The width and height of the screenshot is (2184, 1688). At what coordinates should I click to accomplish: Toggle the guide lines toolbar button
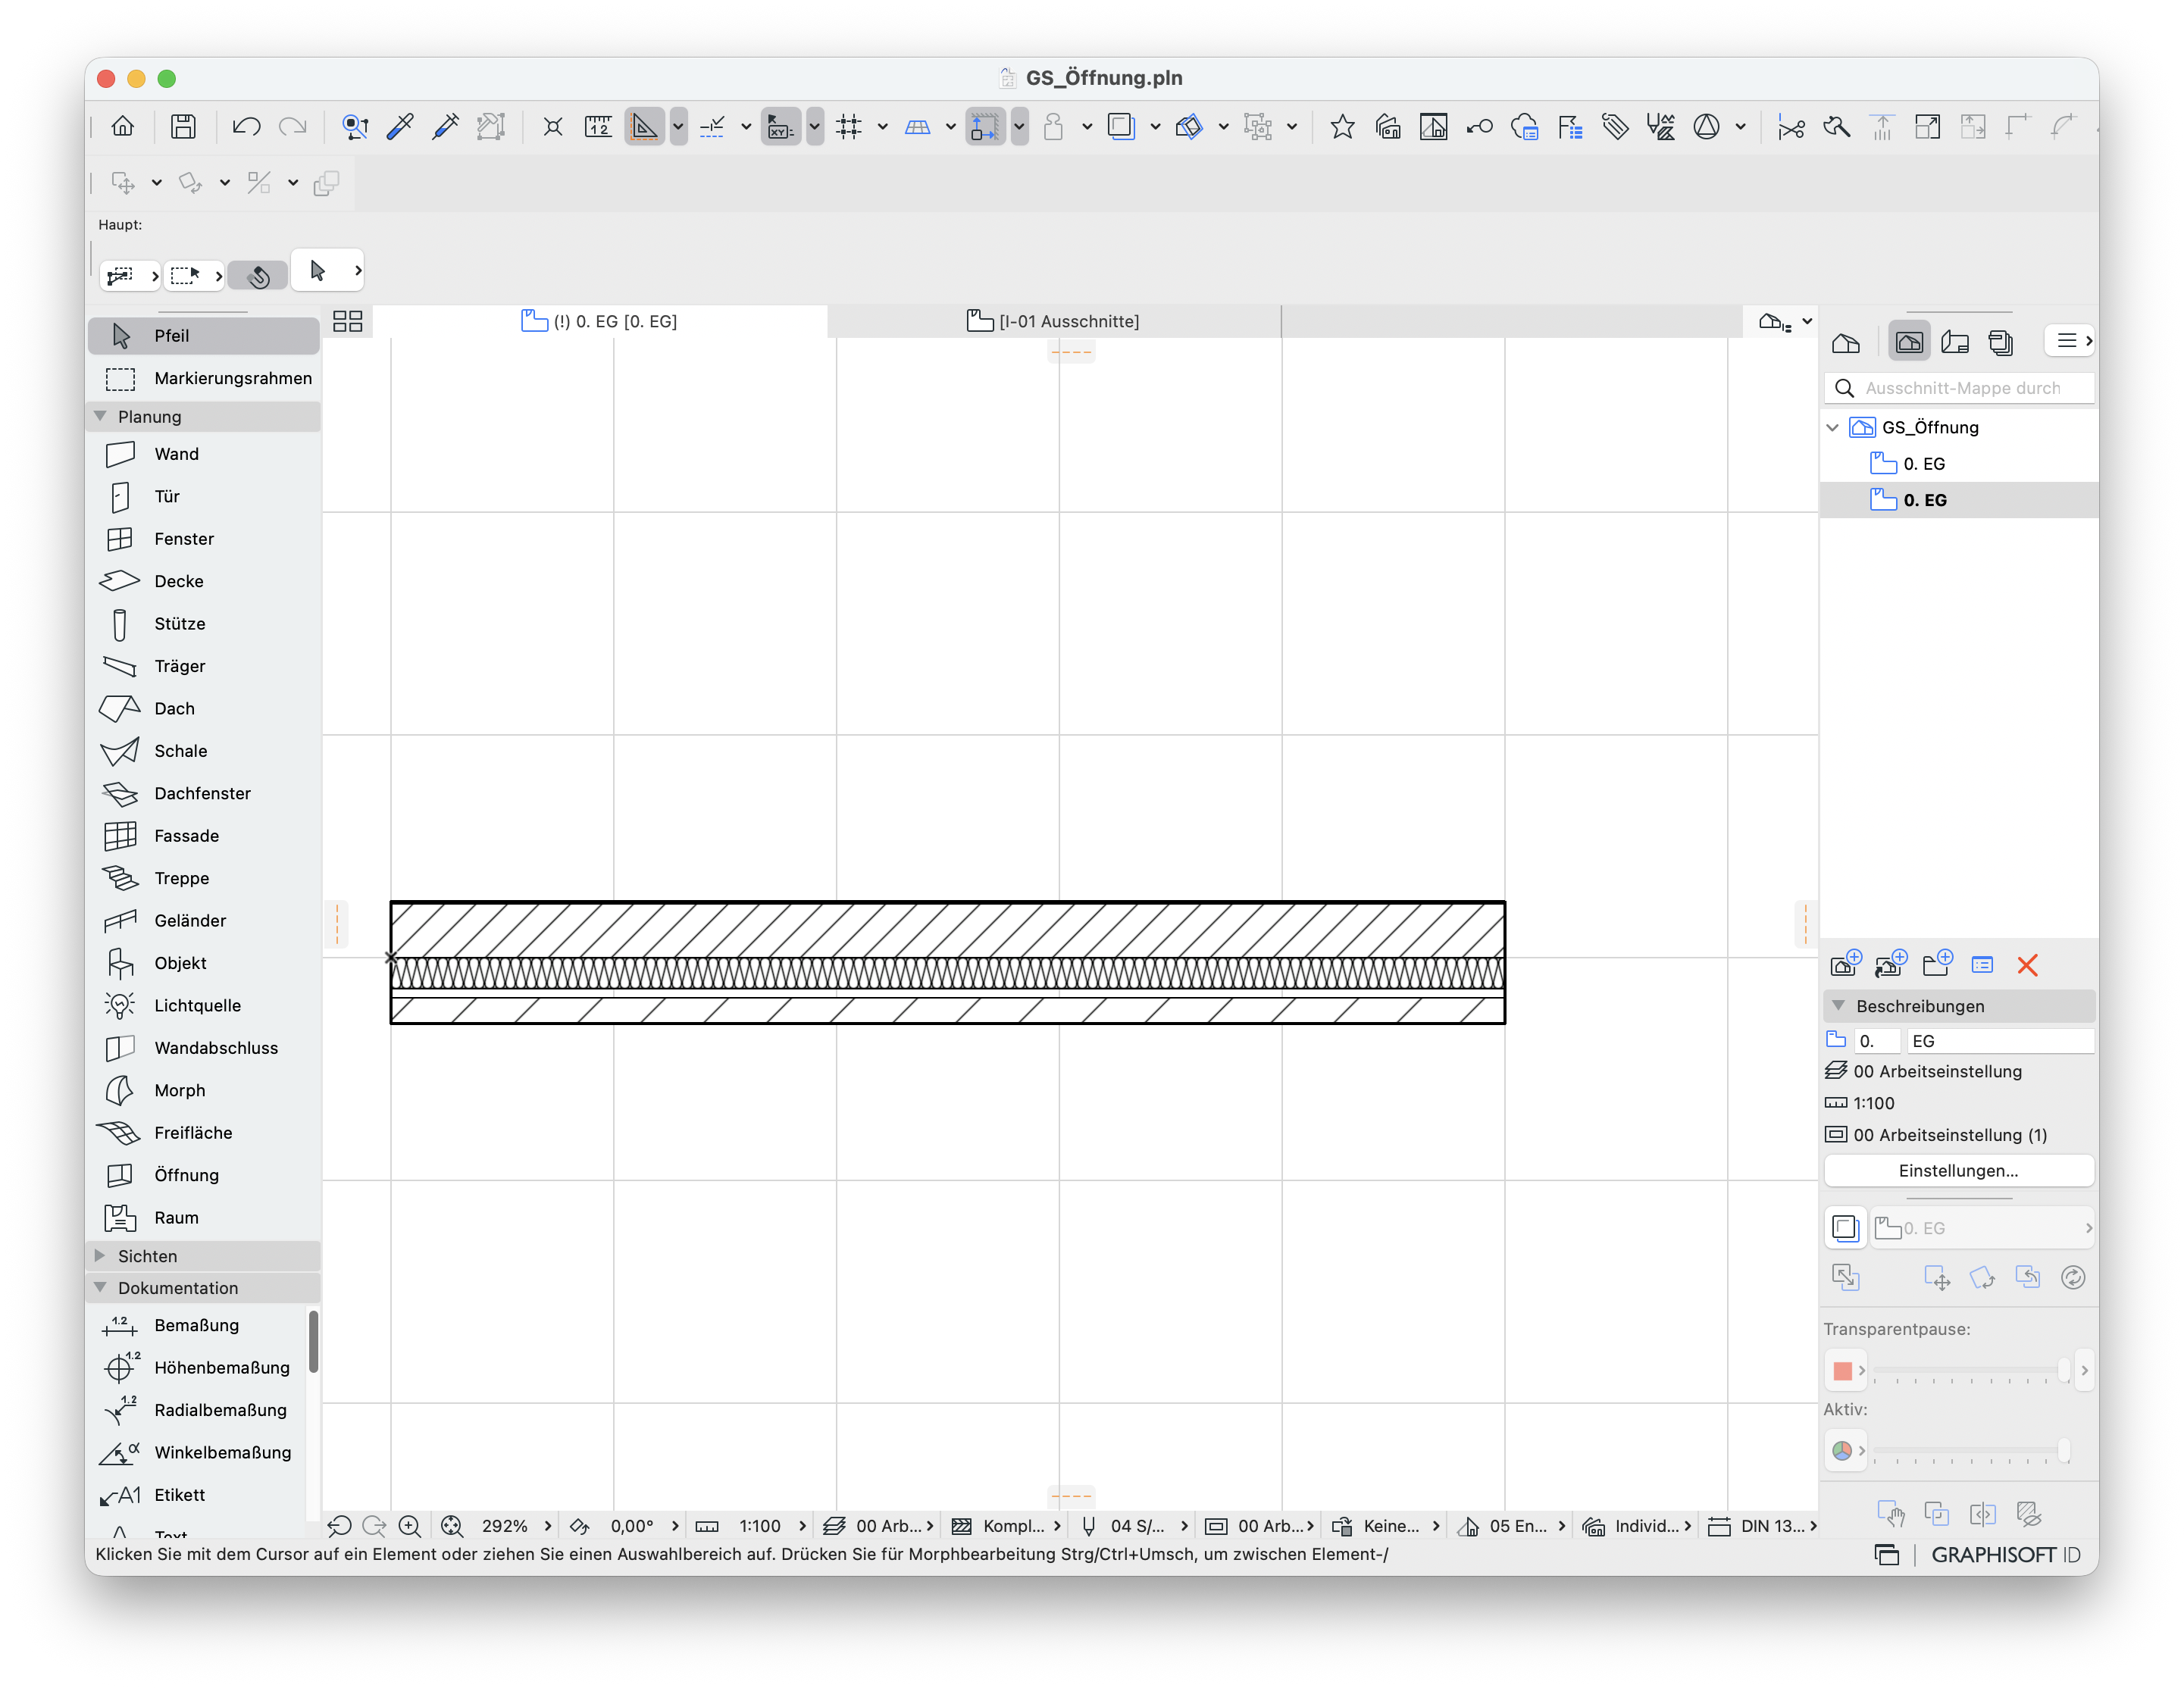pyautogui.click(x=645, y=127)
